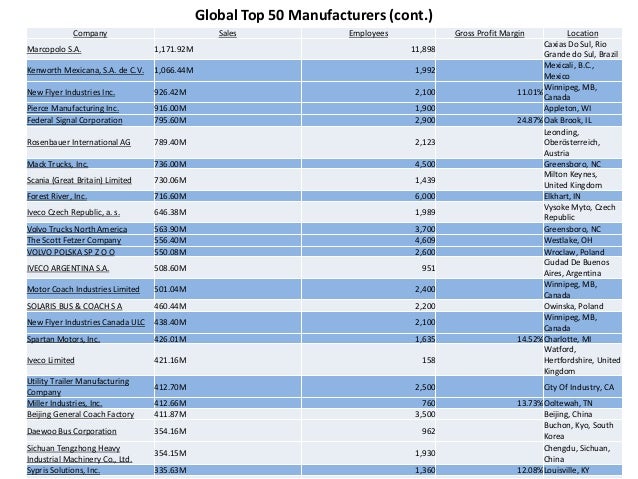The width and height of the screenshot is (638, 479).
Task: Open The Scott Fetzer Company link
Action: click(x=74, y=241)
